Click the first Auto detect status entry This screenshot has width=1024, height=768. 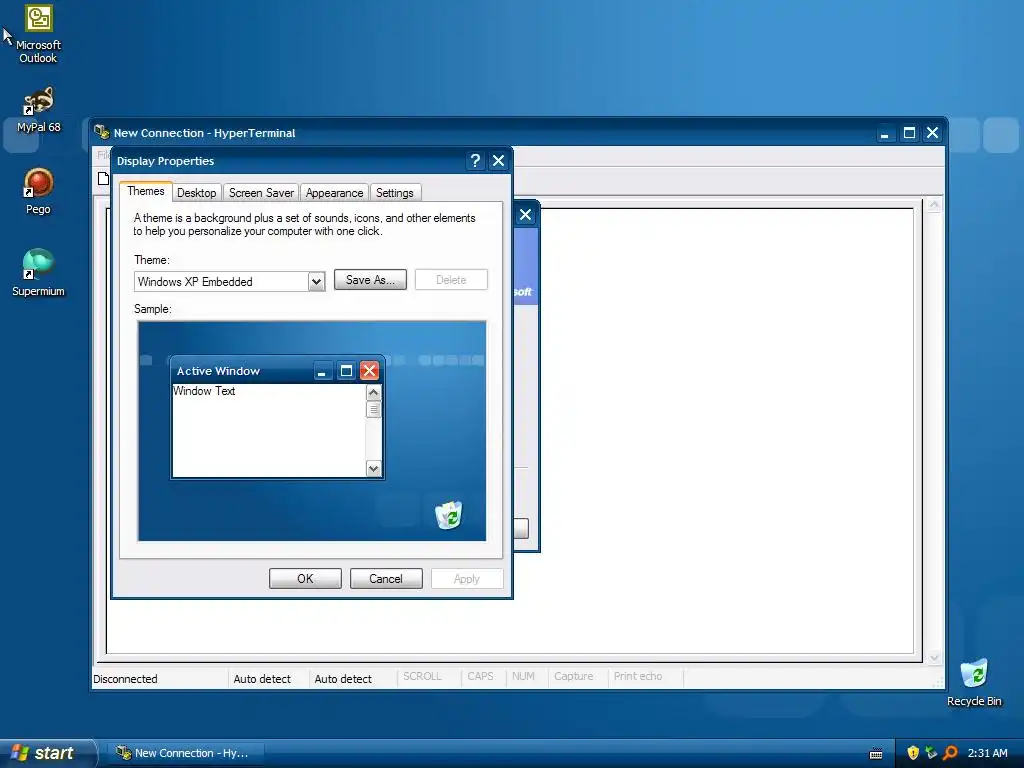pyautogui.click(x=262, y=679)
